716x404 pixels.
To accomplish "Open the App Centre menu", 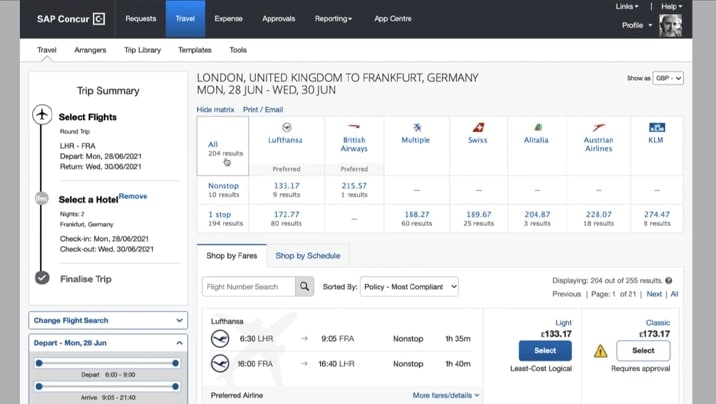I will coord(393,19).
